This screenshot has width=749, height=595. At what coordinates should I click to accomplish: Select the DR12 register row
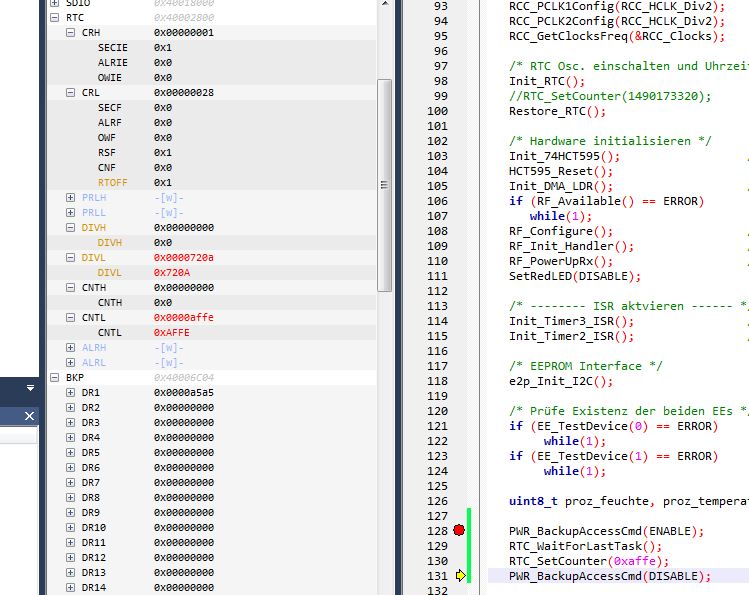(212, 558)
